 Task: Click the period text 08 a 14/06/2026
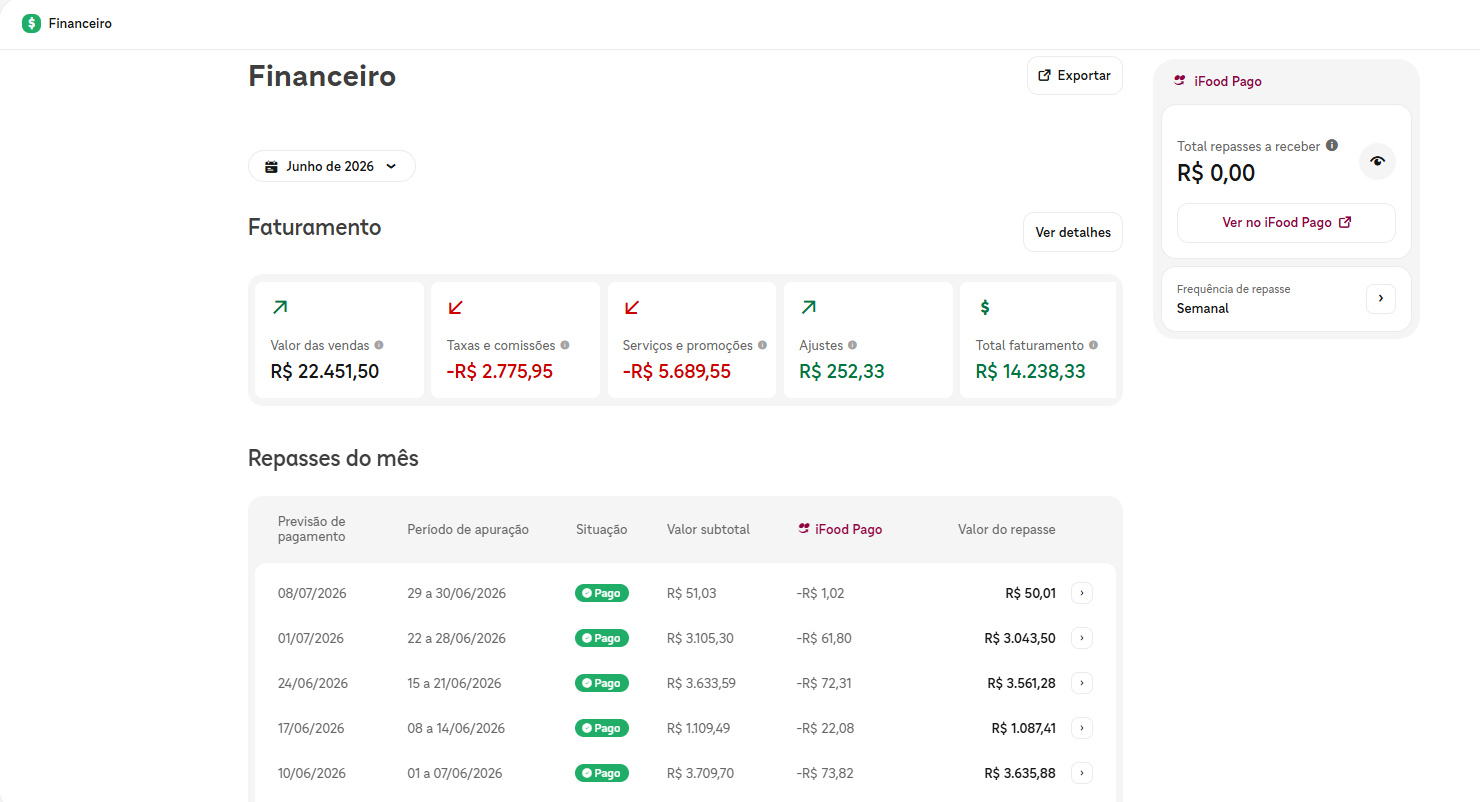(456, 728)
